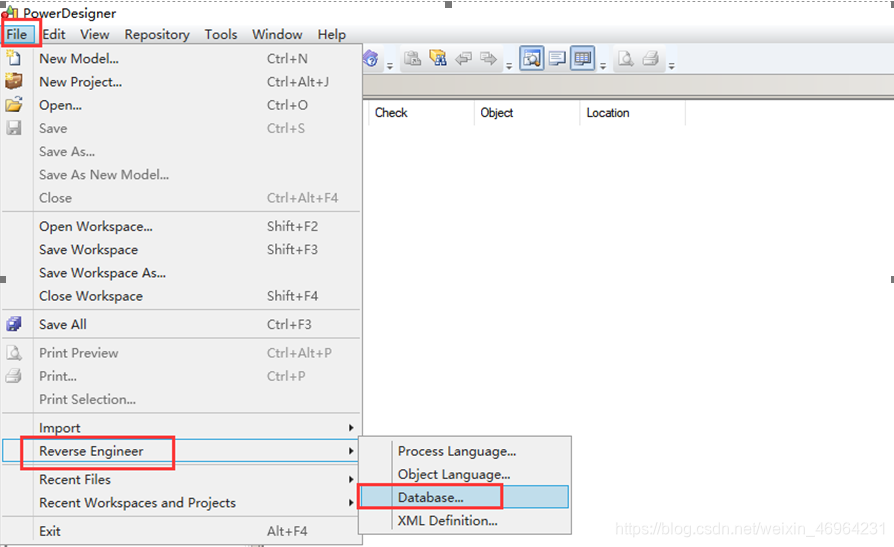Click the PowerDesigner title bar icon
This screenshot has width=894, height=547.
coord(10,12)
